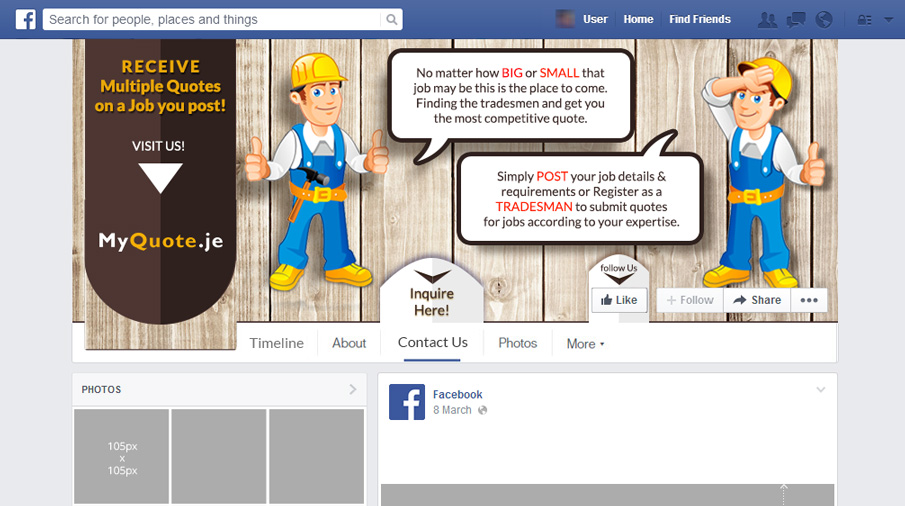The width and height of the screenshot is (905, 506).
Task: Switch to the Photos tab
Action: 518,343
